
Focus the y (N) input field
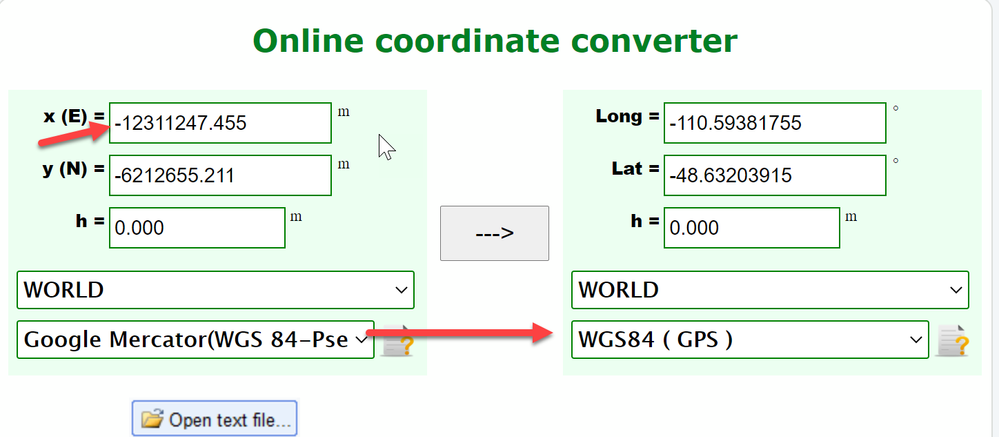tap(220, 175)
